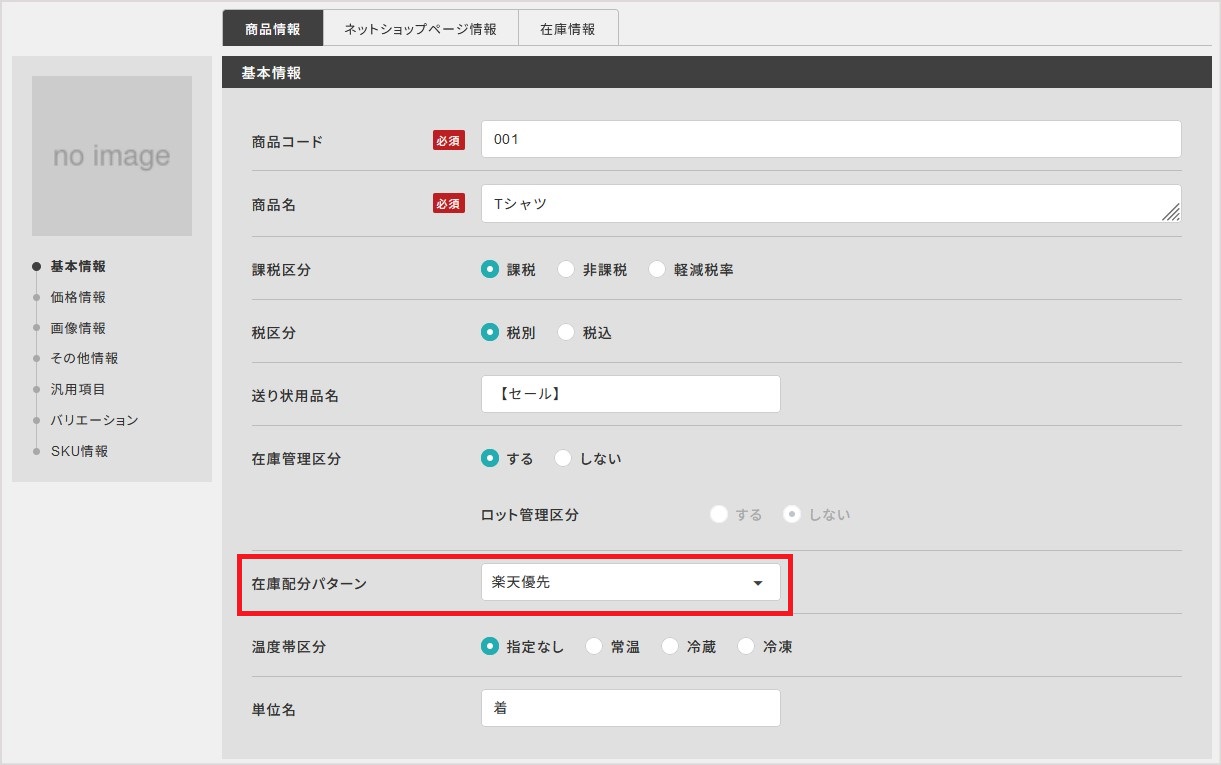Select ロット管理区分 する option
1221x765 pixels.
point(718,515)
